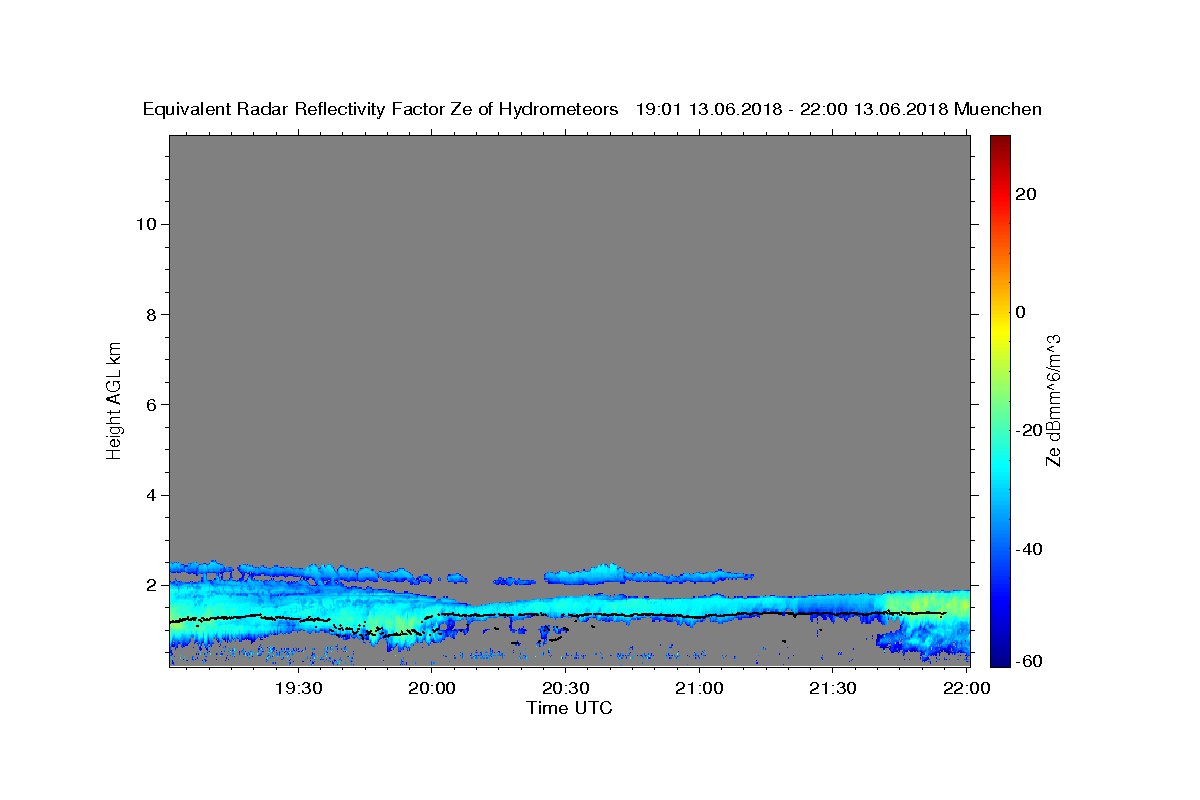The image size is (1200, 800).
Task: Click the height tick label 10
Action: point(145,224)
